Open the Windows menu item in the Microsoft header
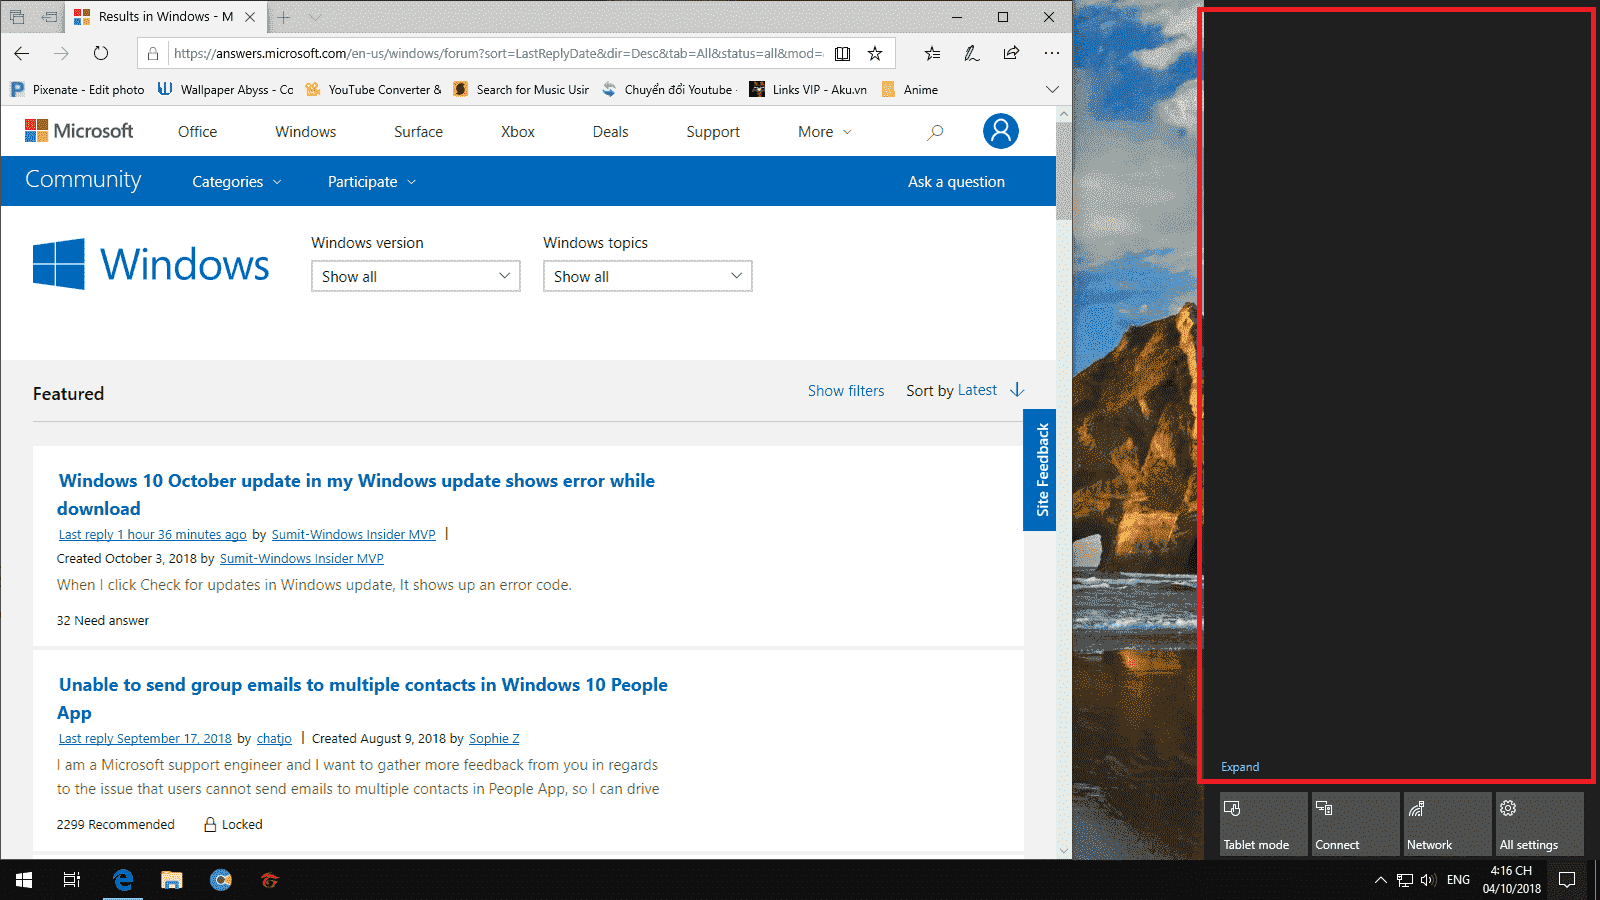 point(306,132)
